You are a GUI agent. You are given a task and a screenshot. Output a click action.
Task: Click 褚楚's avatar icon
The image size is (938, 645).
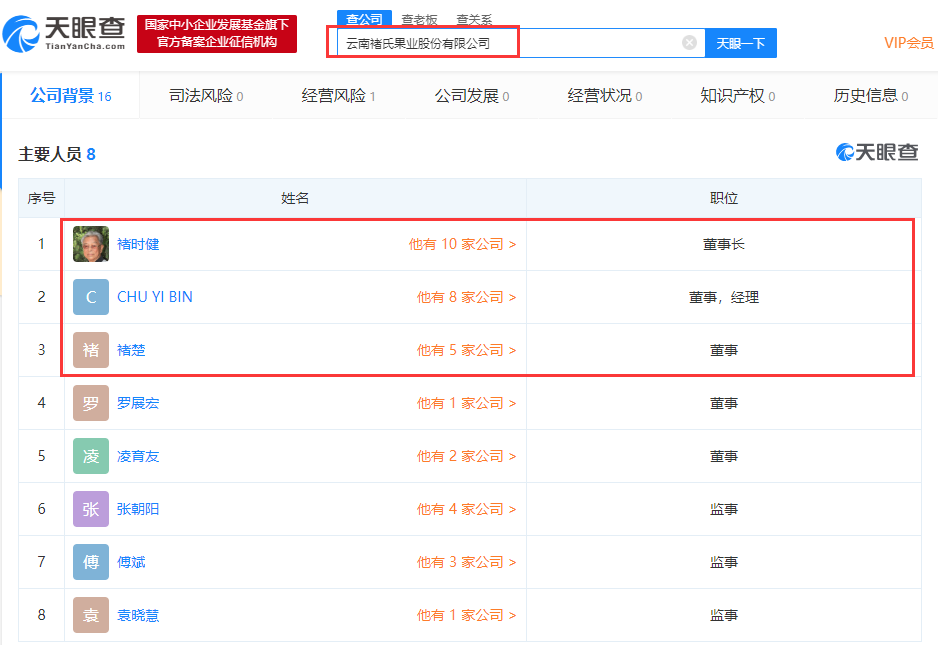[90, 349]
